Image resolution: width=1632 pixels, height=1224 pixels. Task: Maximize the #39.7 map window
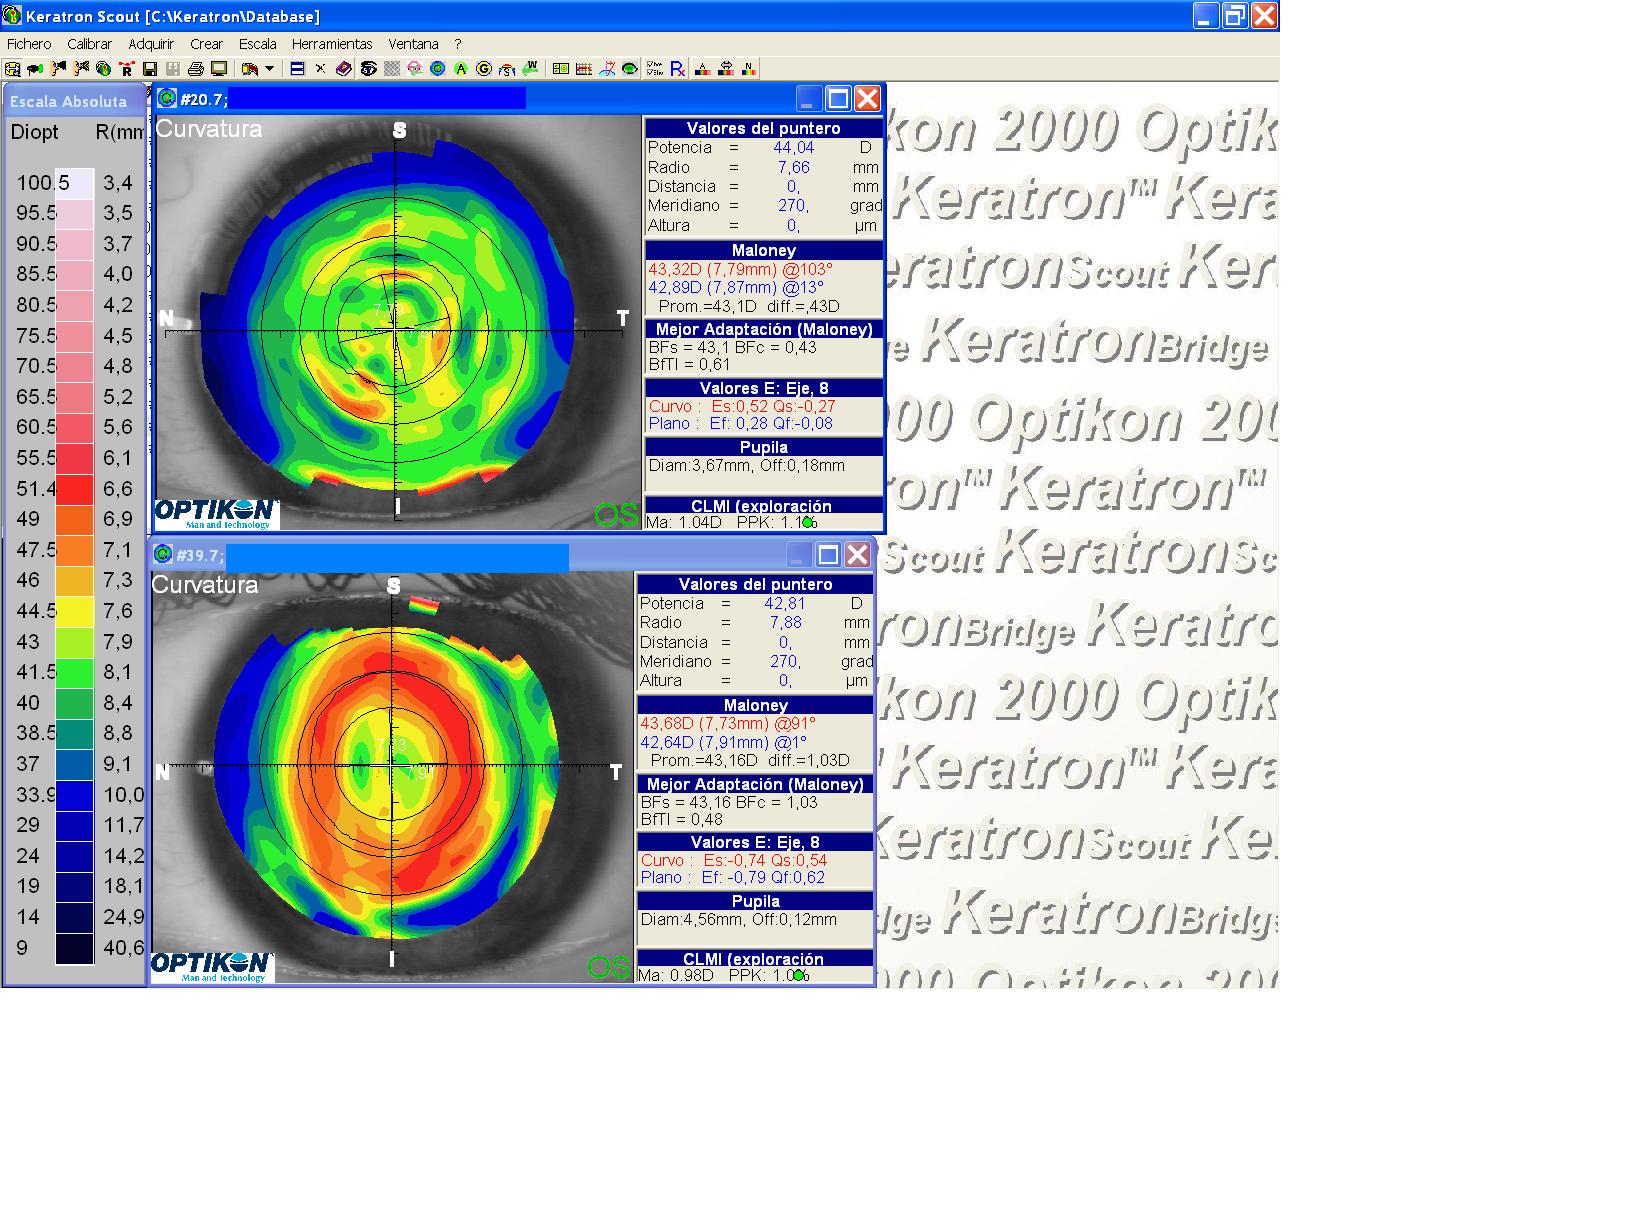tap(829, 554)
